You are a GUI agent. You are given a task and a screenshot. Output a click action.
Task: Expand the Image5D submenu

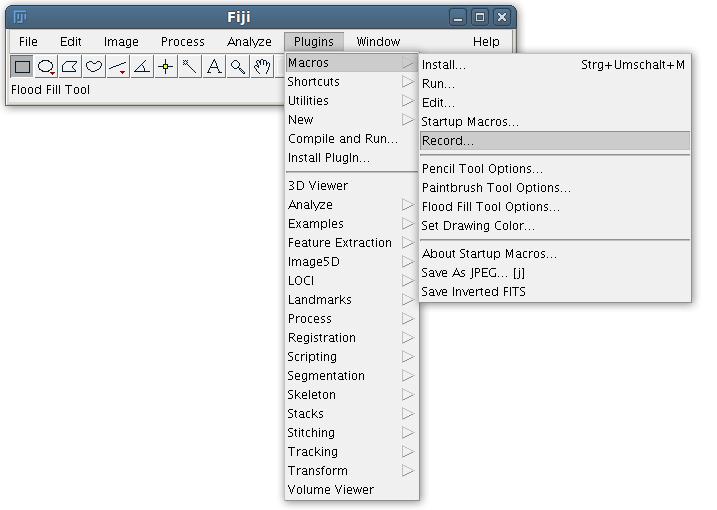pyautogui.click(x=351, y=262)
